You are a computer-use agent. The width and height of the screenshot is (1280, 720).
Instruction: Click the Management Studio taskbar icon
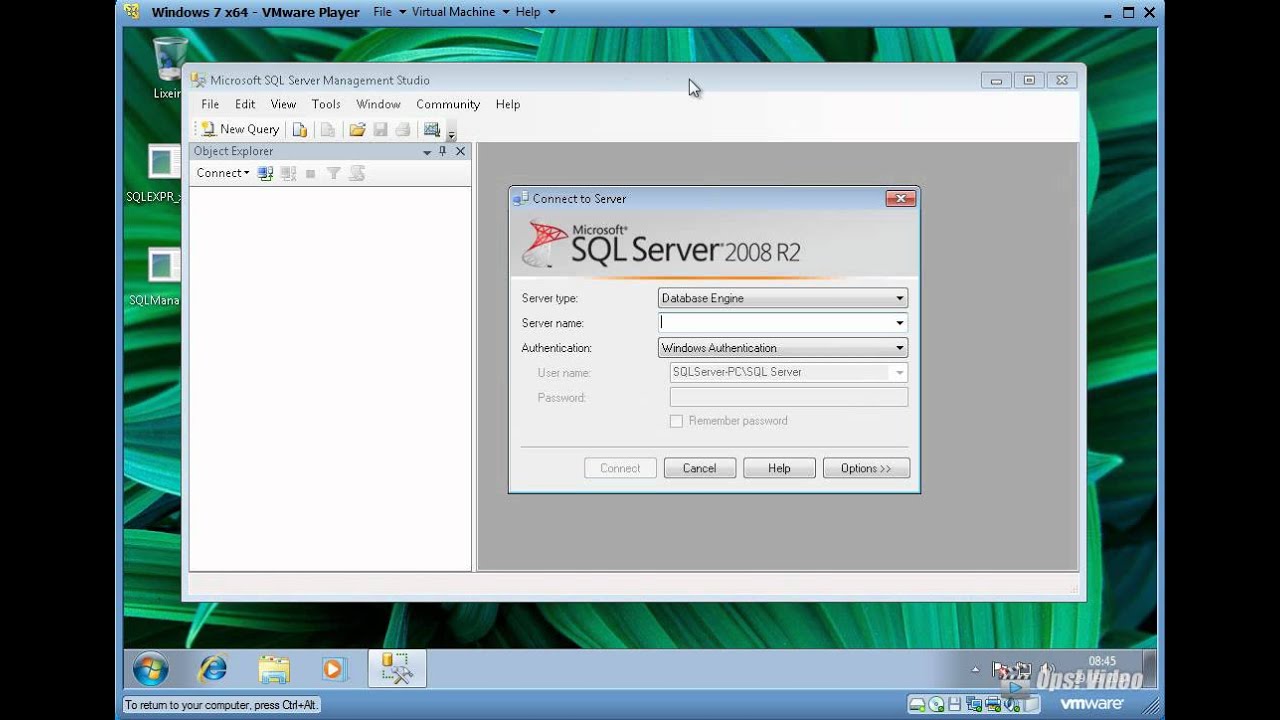(x=397, y=669)
